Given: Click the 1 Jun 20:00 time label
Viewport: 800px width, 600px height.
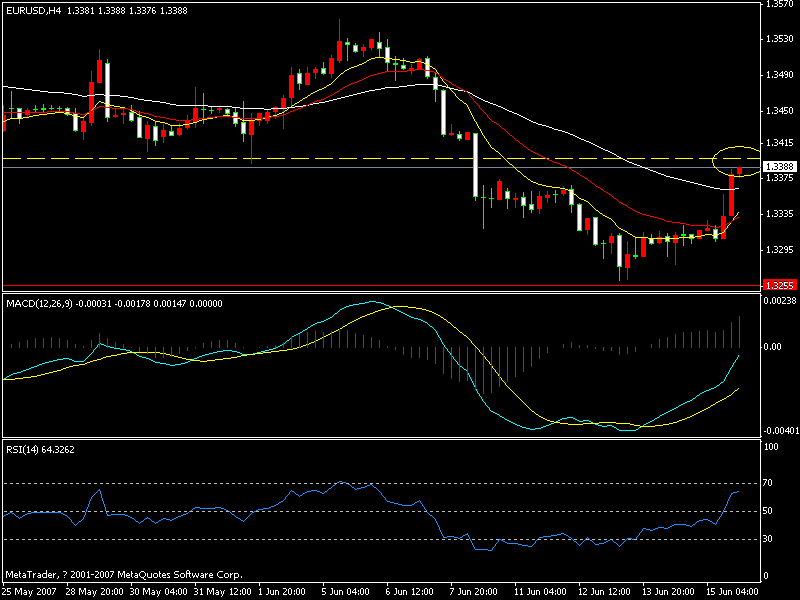Looking at the screenshot, I should [x=282, y=592].
